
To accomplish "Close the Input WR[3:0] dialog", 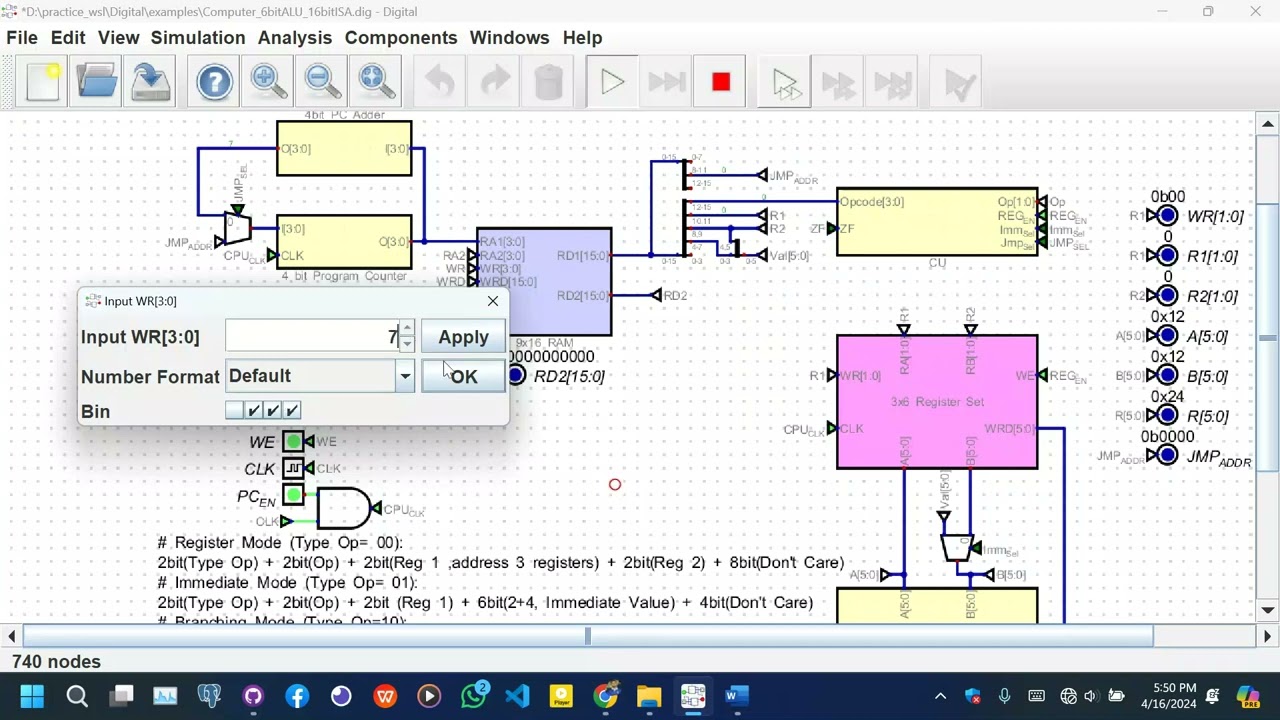I will click(x=492, y=301).
